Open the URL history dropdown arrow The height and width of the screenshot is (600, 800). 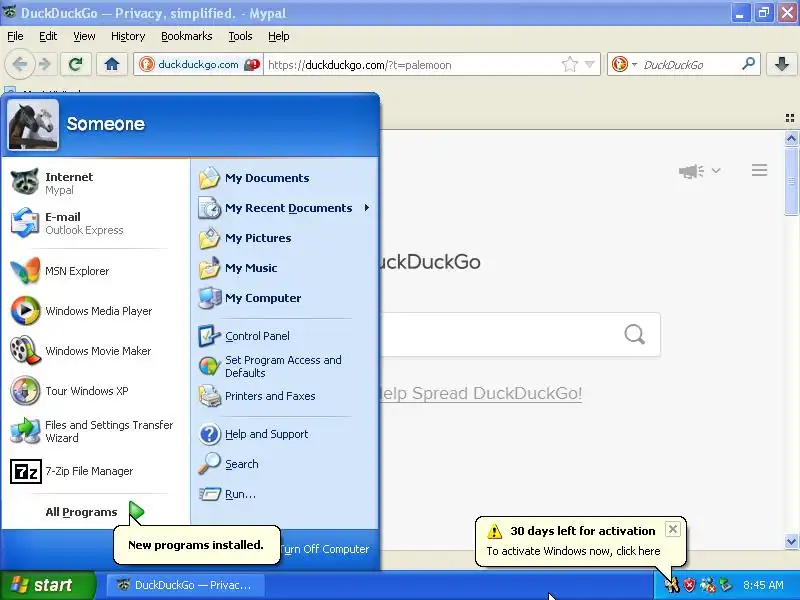tap(590, 65)
